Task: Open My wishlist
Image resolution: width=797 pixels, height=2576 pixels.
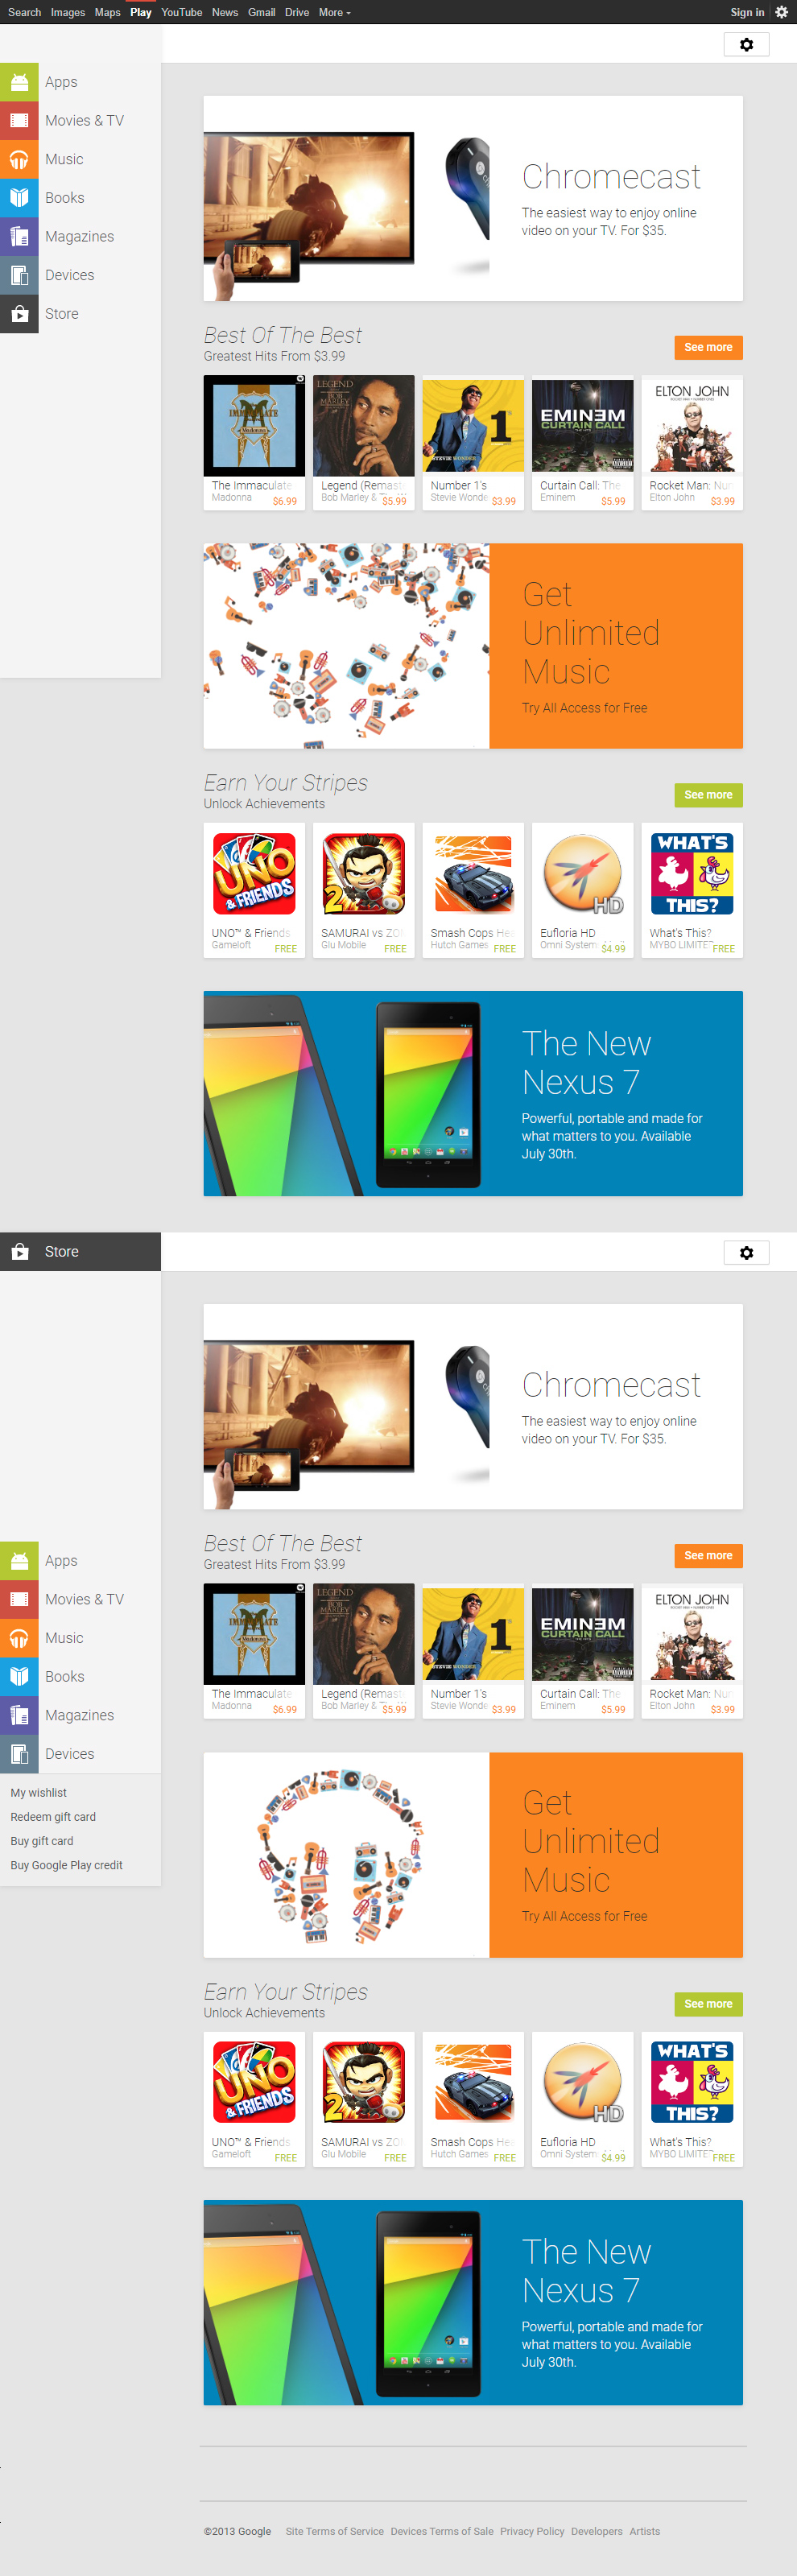Action: click(x=39, y=1793)
